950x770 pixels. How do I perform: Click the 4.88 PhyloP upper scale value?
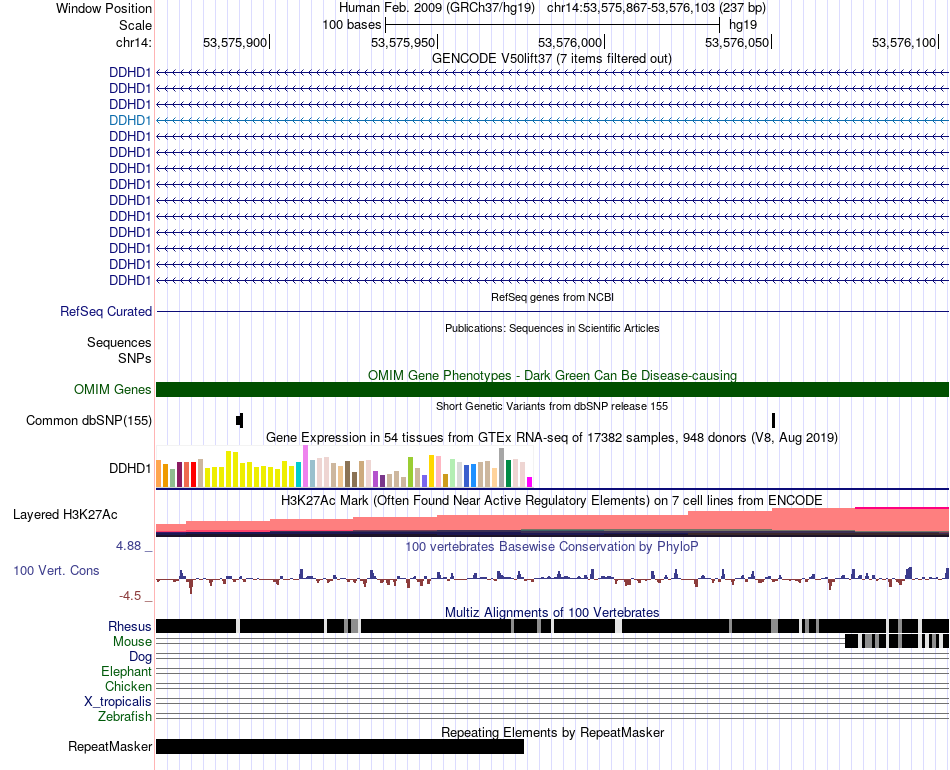click(129, 546)
